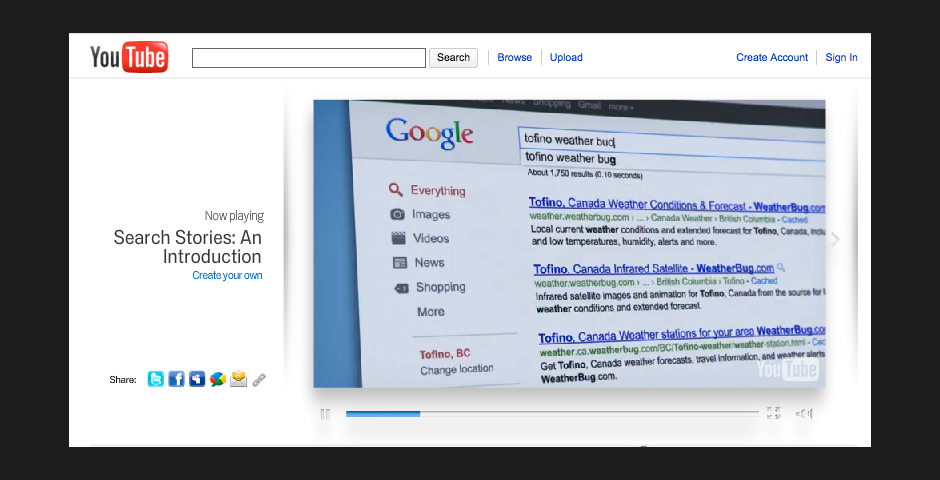Viewport: 940px width, 480px height.
Task: Share the video via Google Buzz
Action: 218,379
